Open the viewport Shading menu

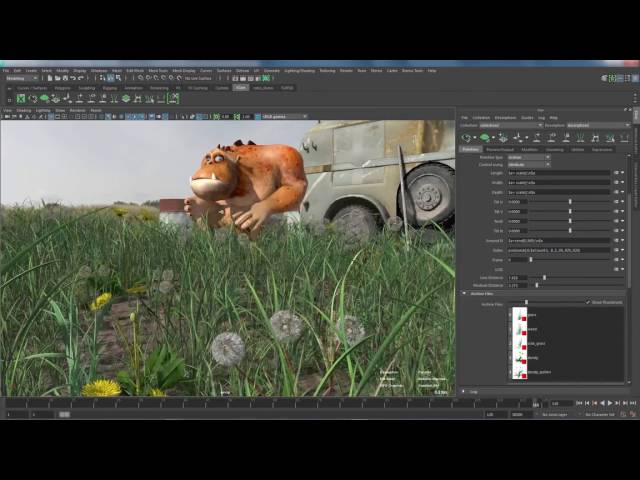pos(24,110)
